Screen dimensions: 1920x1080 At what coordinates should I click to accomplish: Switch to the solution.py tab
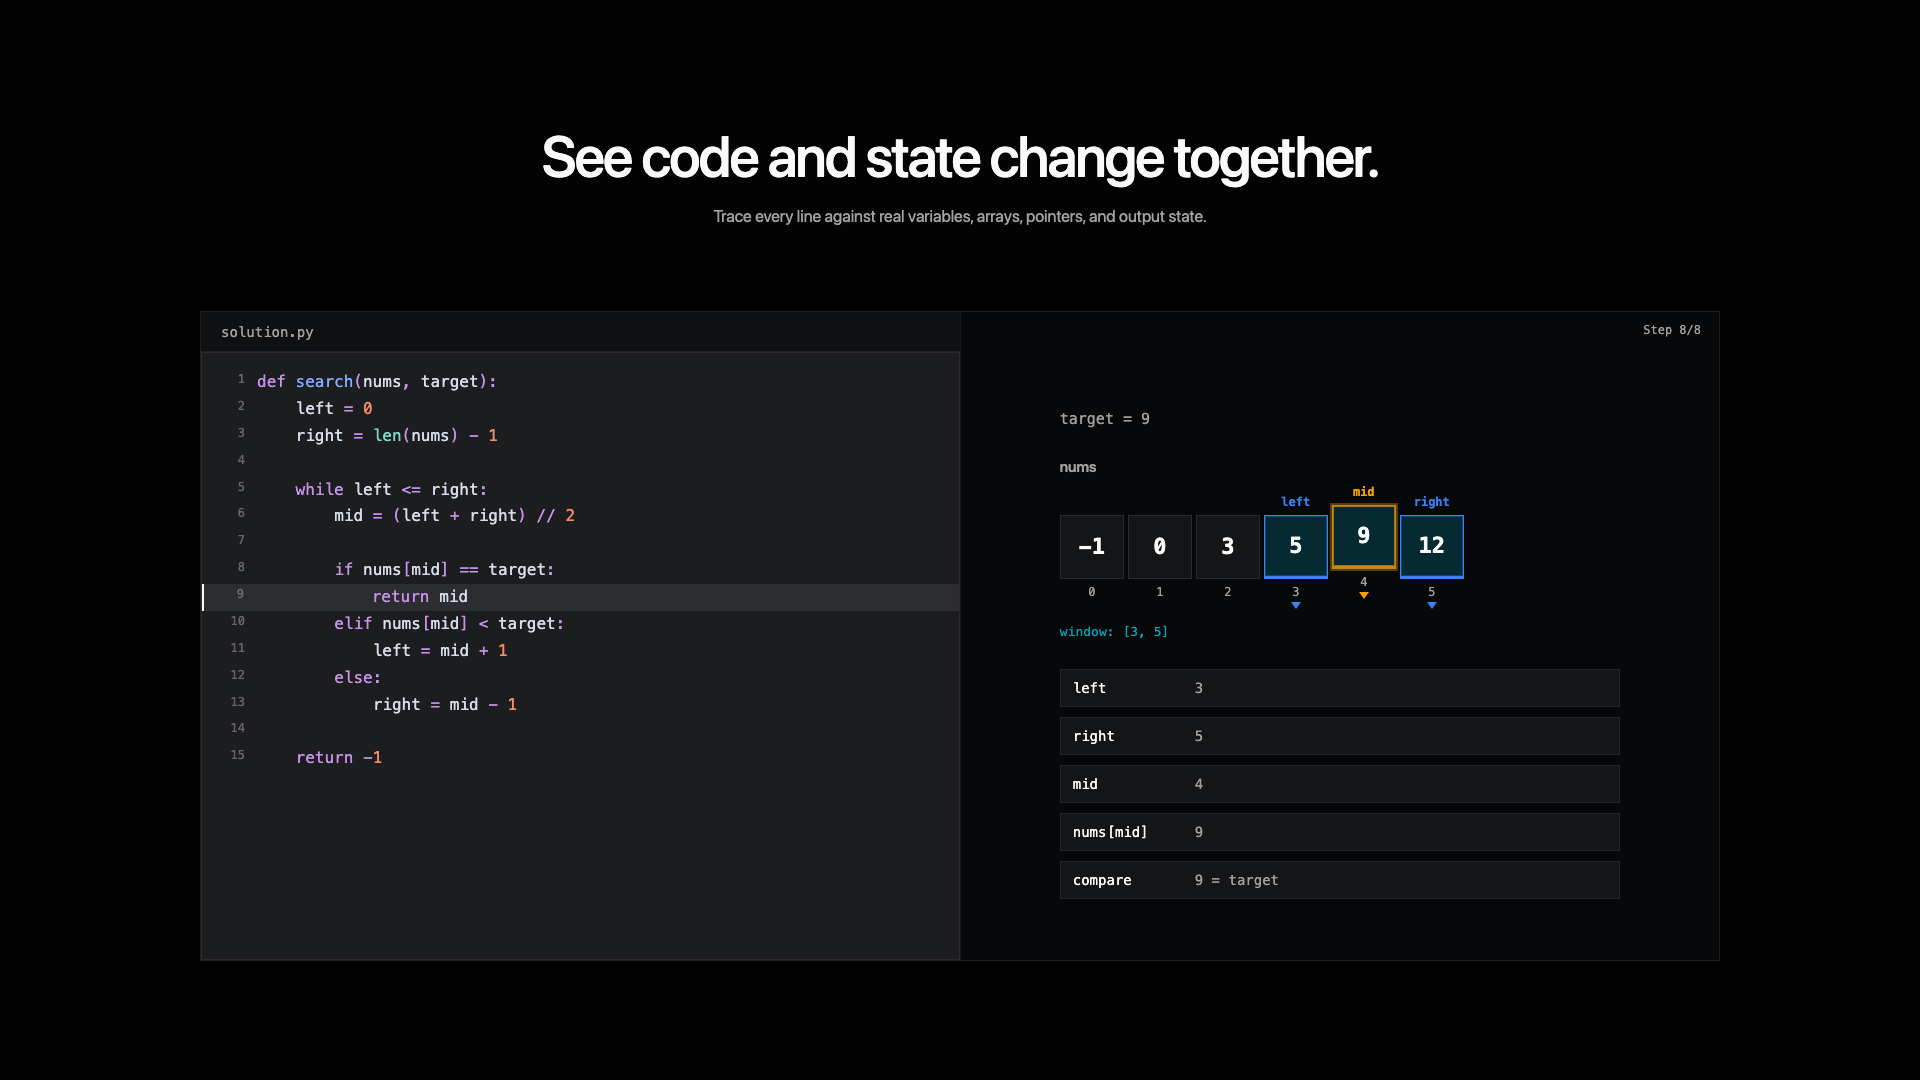point(267,332)
